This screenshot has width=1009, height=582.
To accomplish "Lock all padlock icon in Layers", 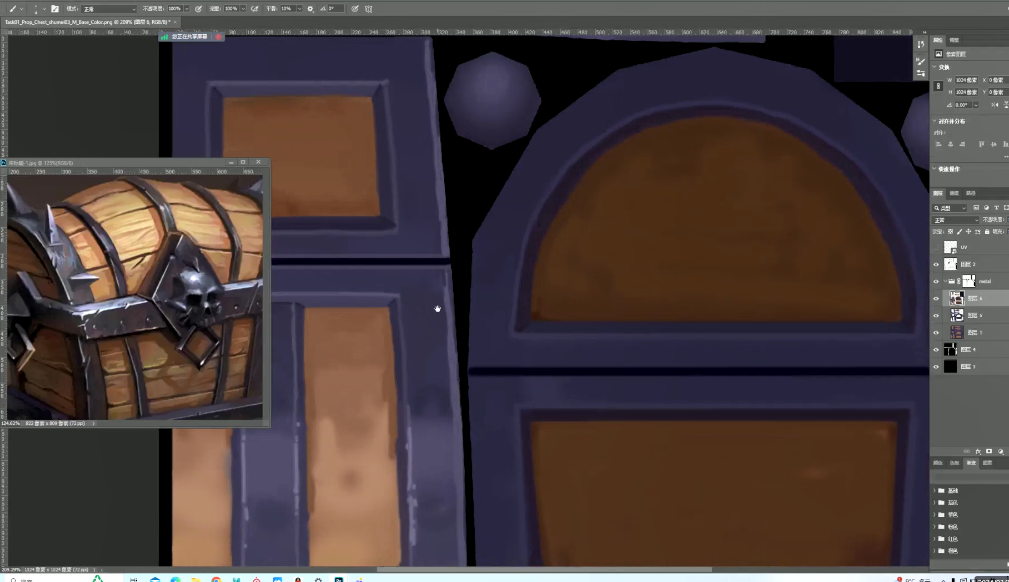I will pyautogui.click(x=987, y=231).
